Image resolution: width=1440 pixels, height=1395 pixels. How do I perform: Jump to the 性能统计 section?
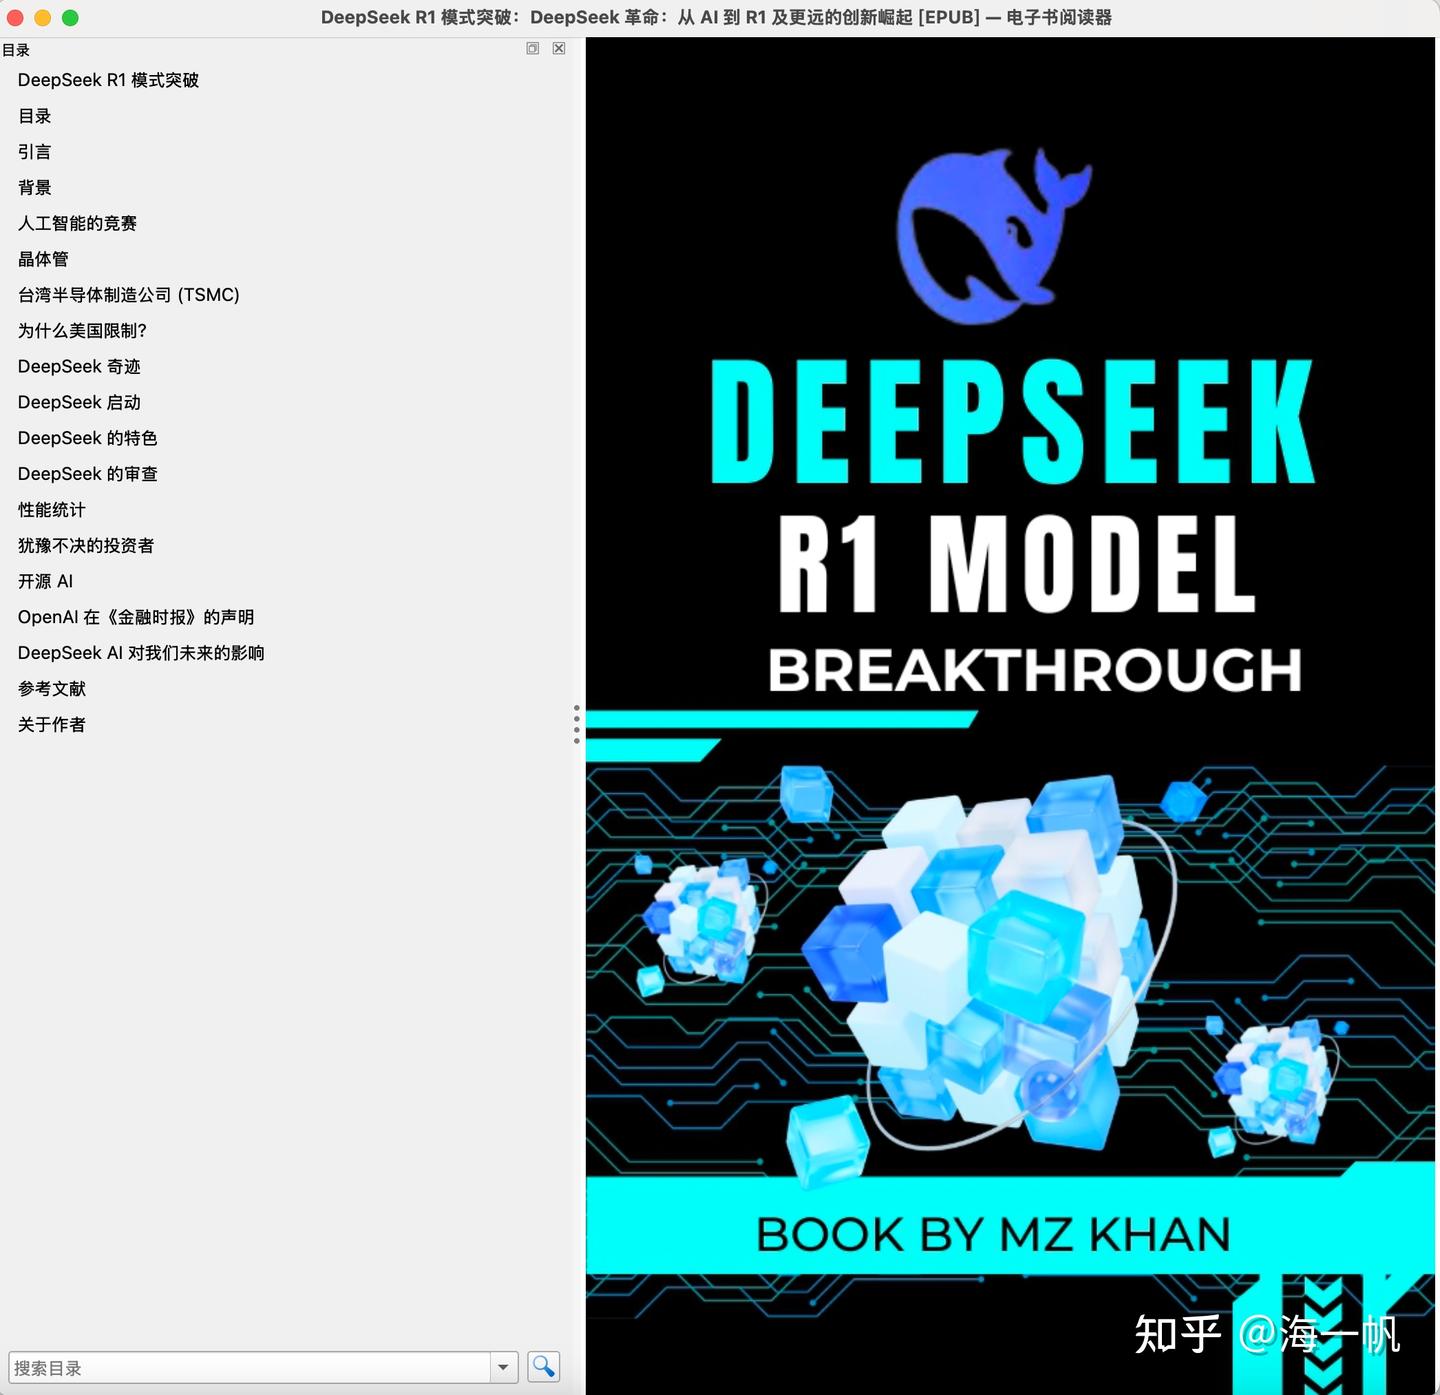pos(51,509)
